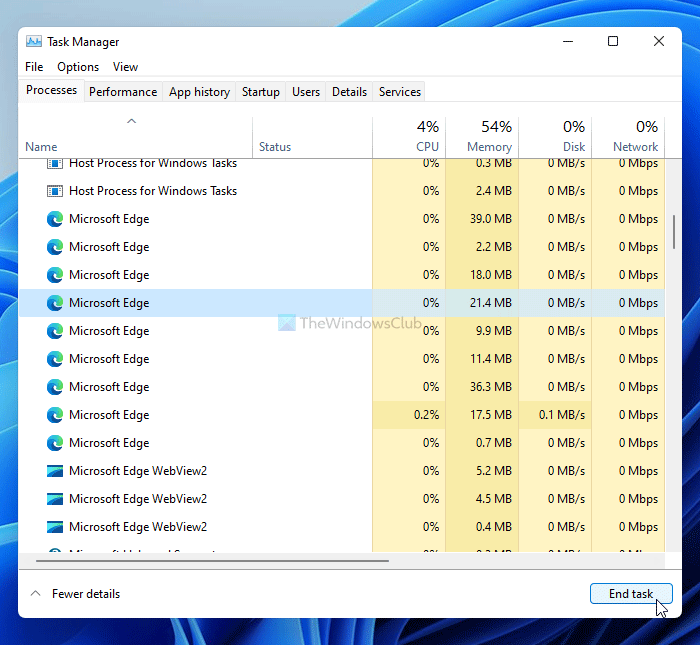700x645 pixels.
Task: Select the Microsoft Edge process using 9.9 MB
Action: (x=342, y=331)
